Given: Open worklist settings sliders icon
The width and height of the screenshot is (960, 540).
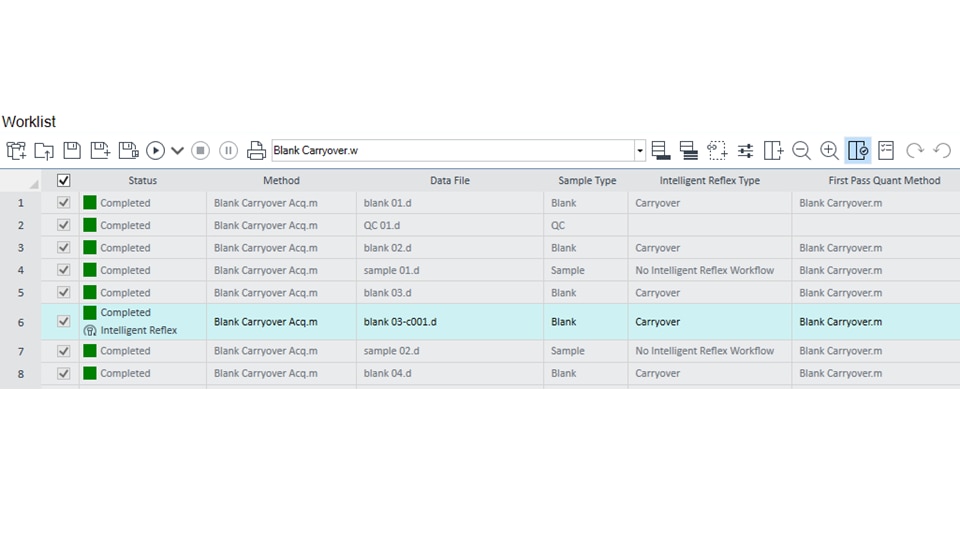Looking at the screenshot, I should 745,151.
